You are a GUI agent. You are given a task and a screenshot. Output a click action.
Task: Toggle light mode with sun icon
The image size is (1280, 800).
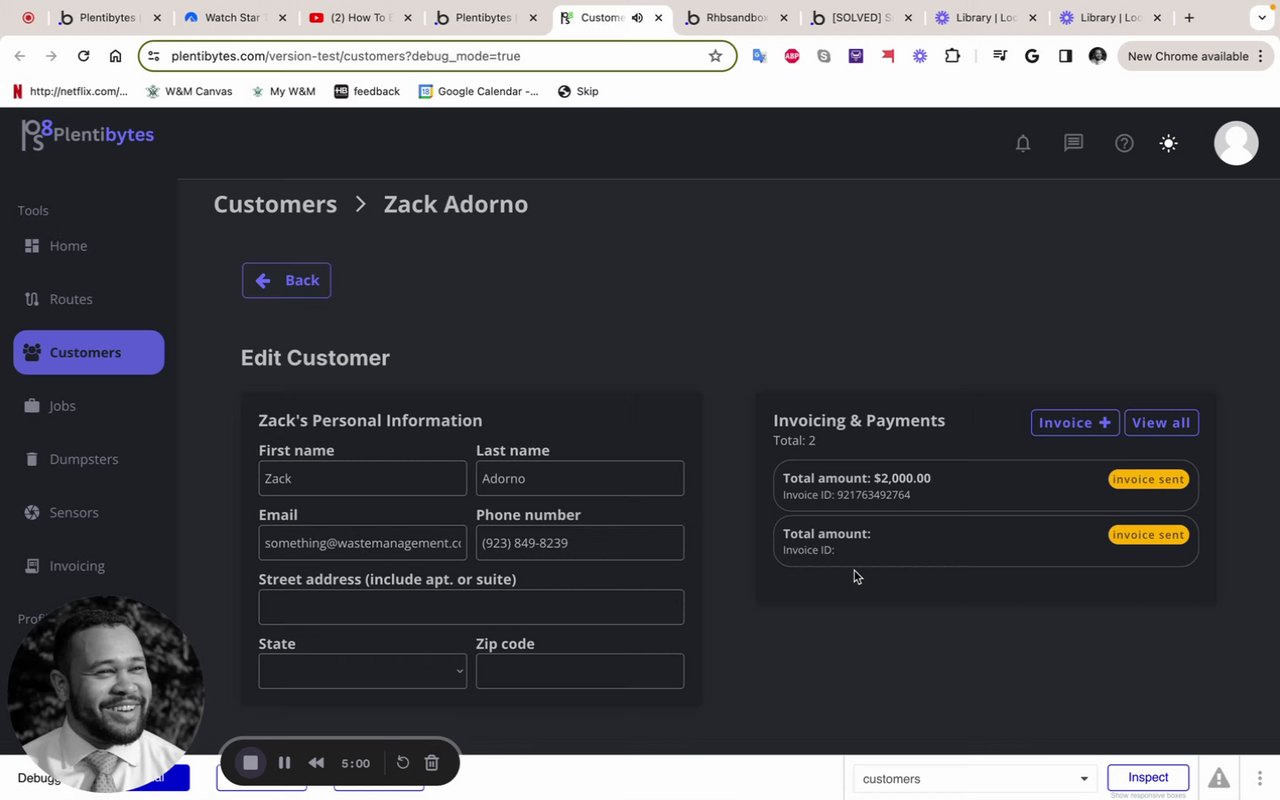1168,143
